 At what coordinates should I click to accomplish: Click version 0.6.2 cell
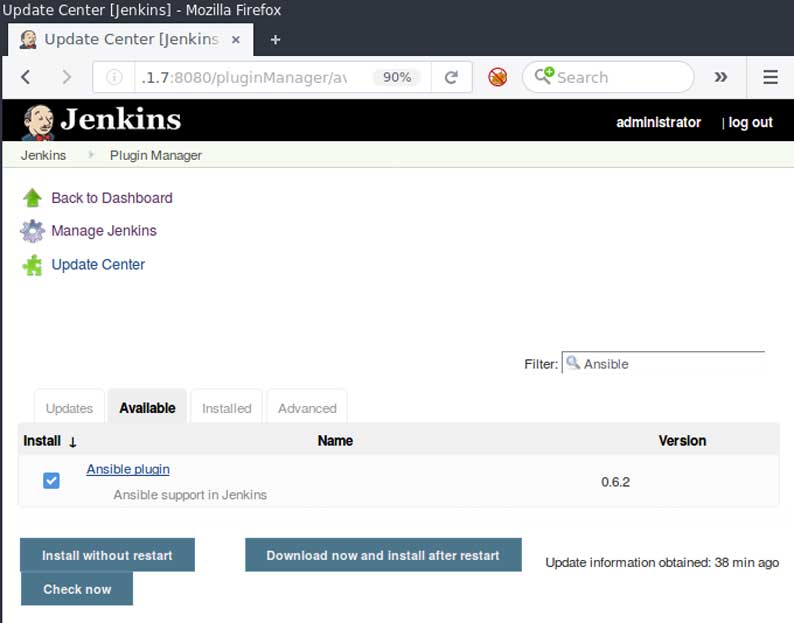(x=615, y=482)
